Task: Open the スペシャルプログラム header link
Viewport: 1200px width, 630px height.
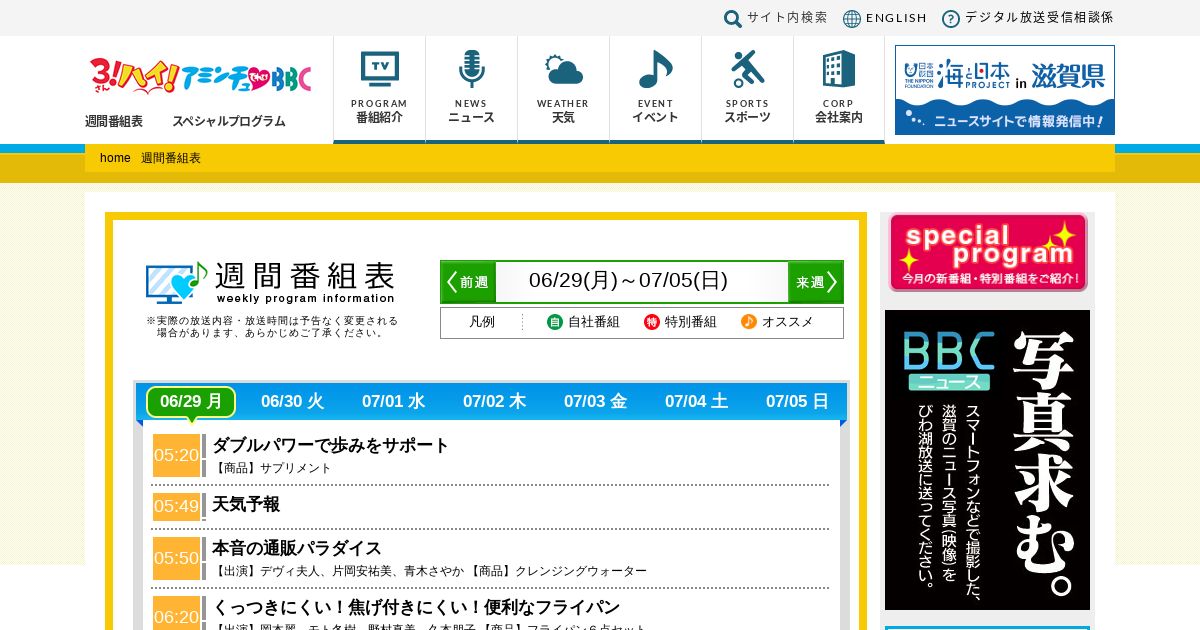Action: (x=229, y=121)
